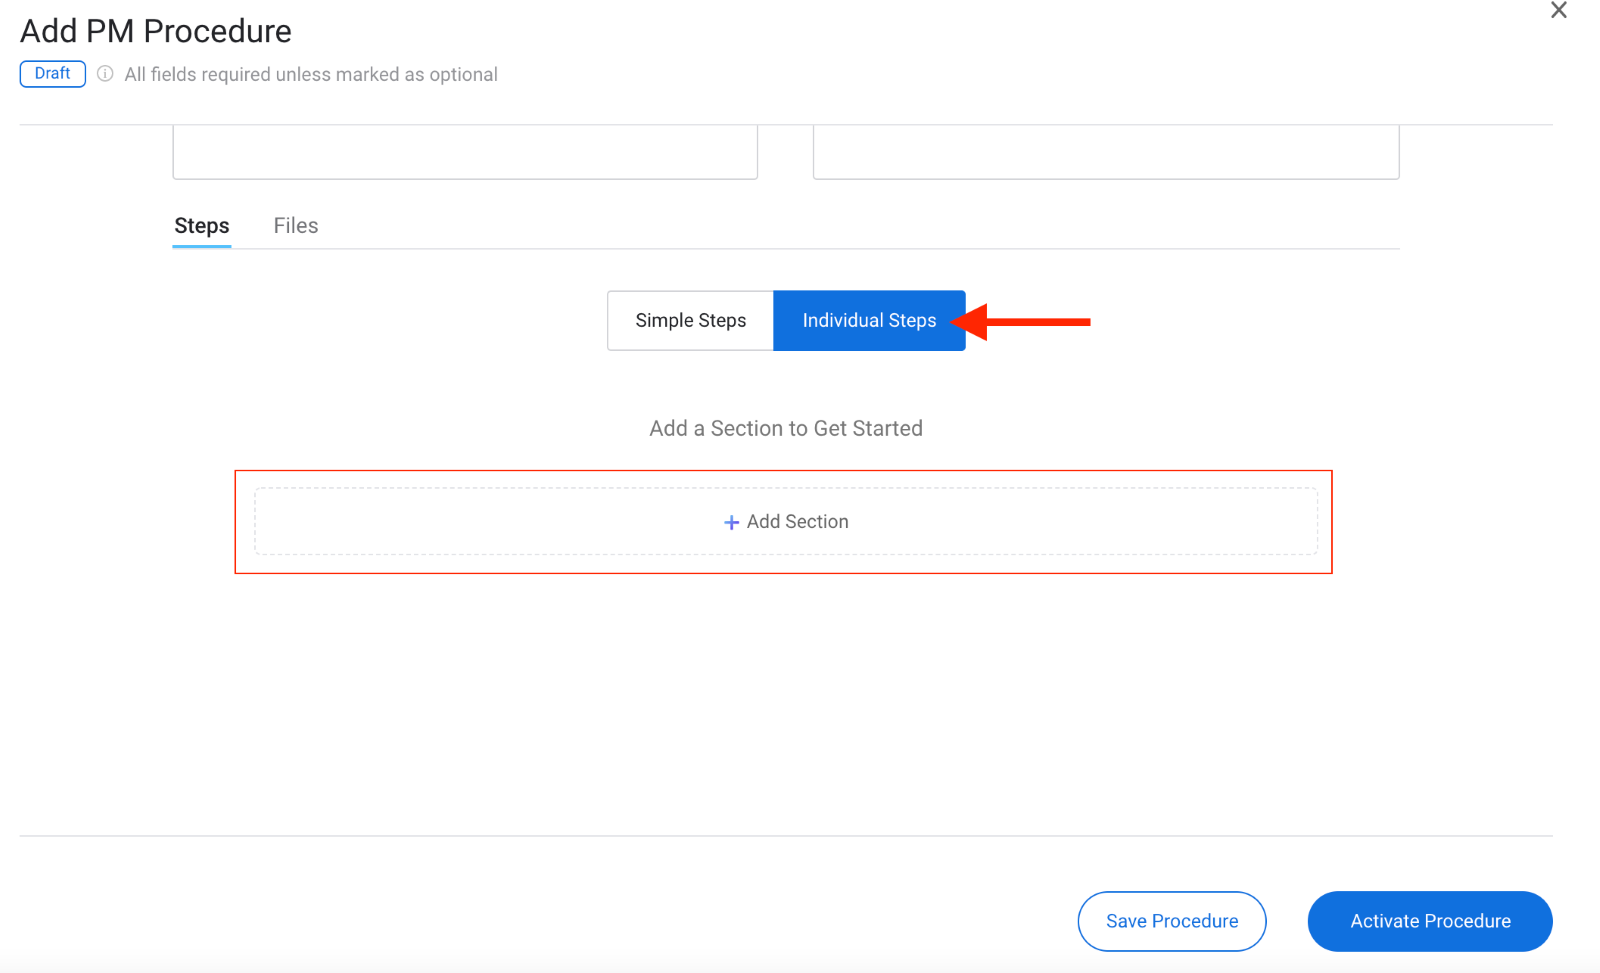Click the plus icon before Add Section
Viewport: 1600px width, 973px height.
[731, 522]
